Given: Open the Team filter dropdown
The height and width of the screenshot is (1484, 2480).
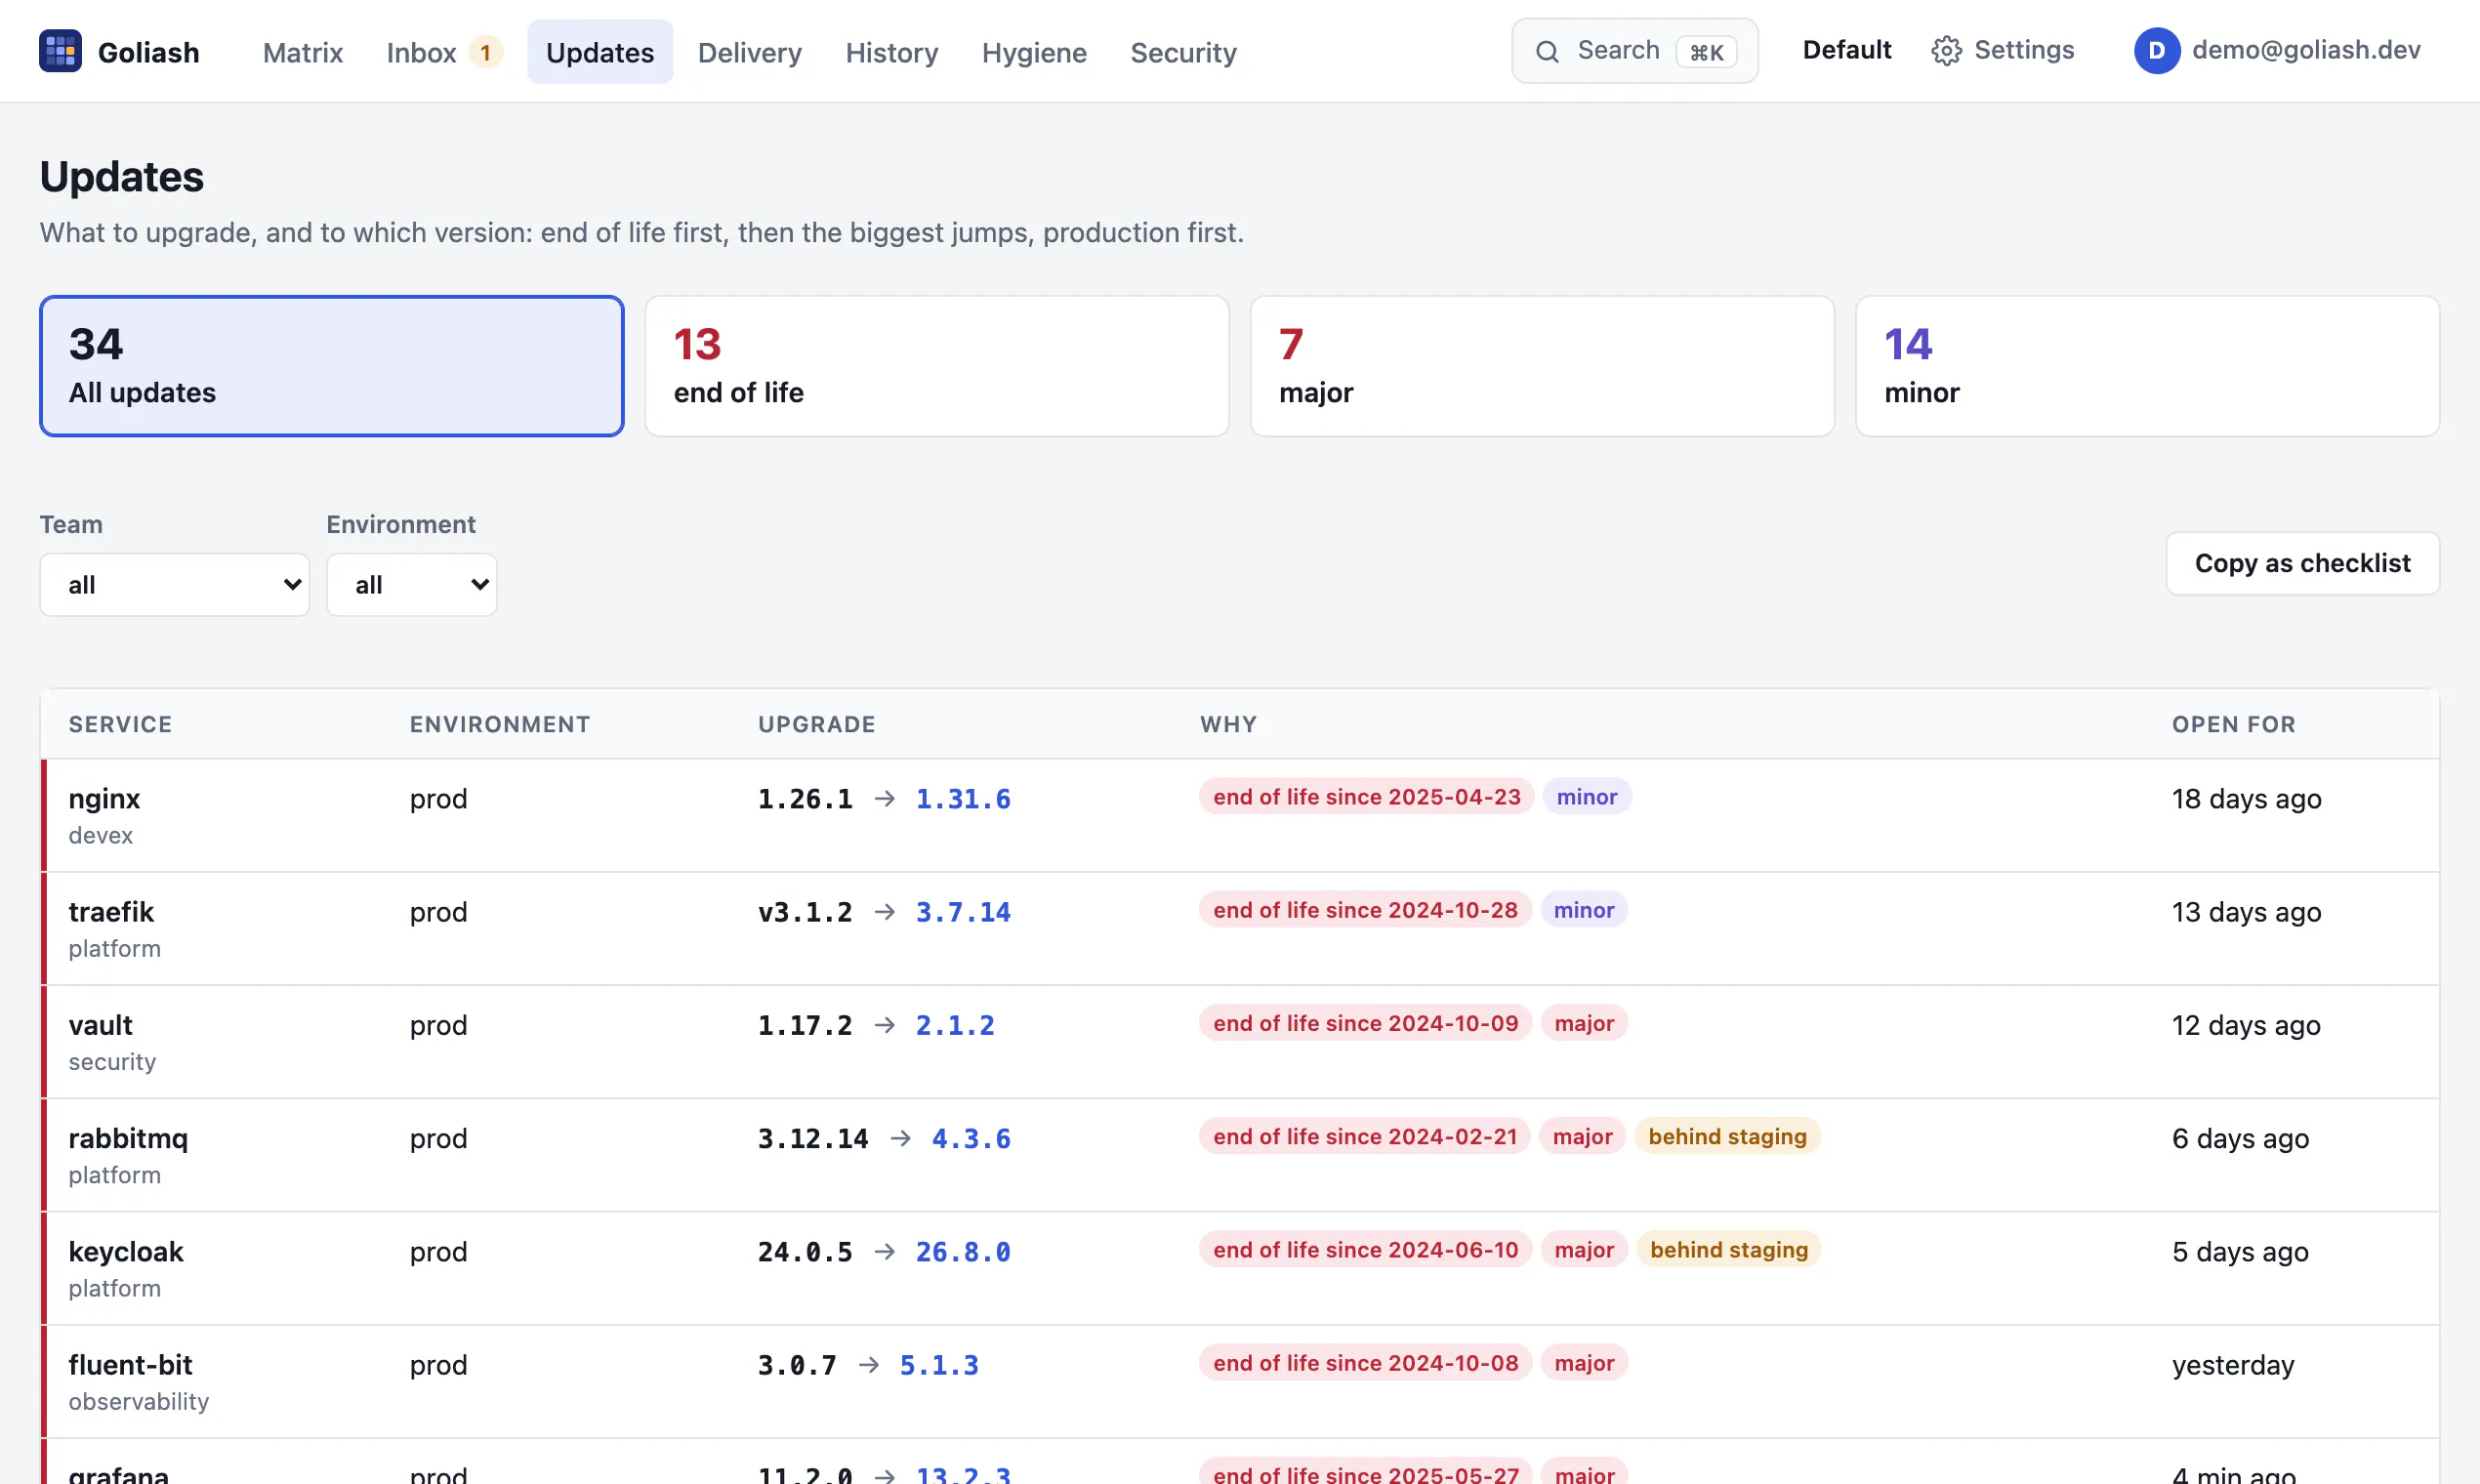Looking at the screenshot, I should (x=175, y=585).
